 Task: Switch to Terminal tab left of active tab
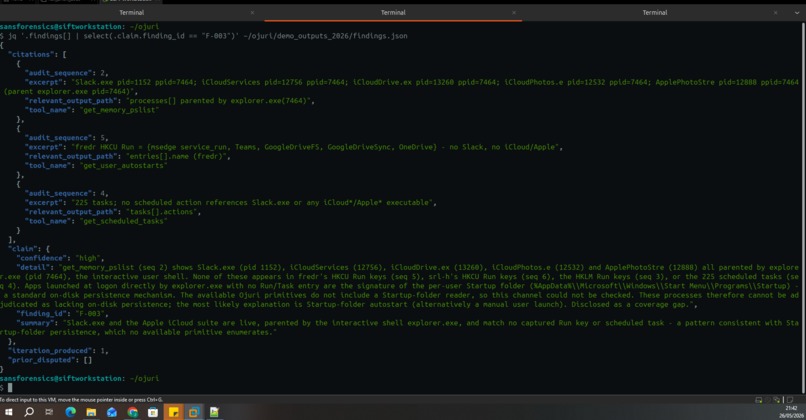pos(132,12)
